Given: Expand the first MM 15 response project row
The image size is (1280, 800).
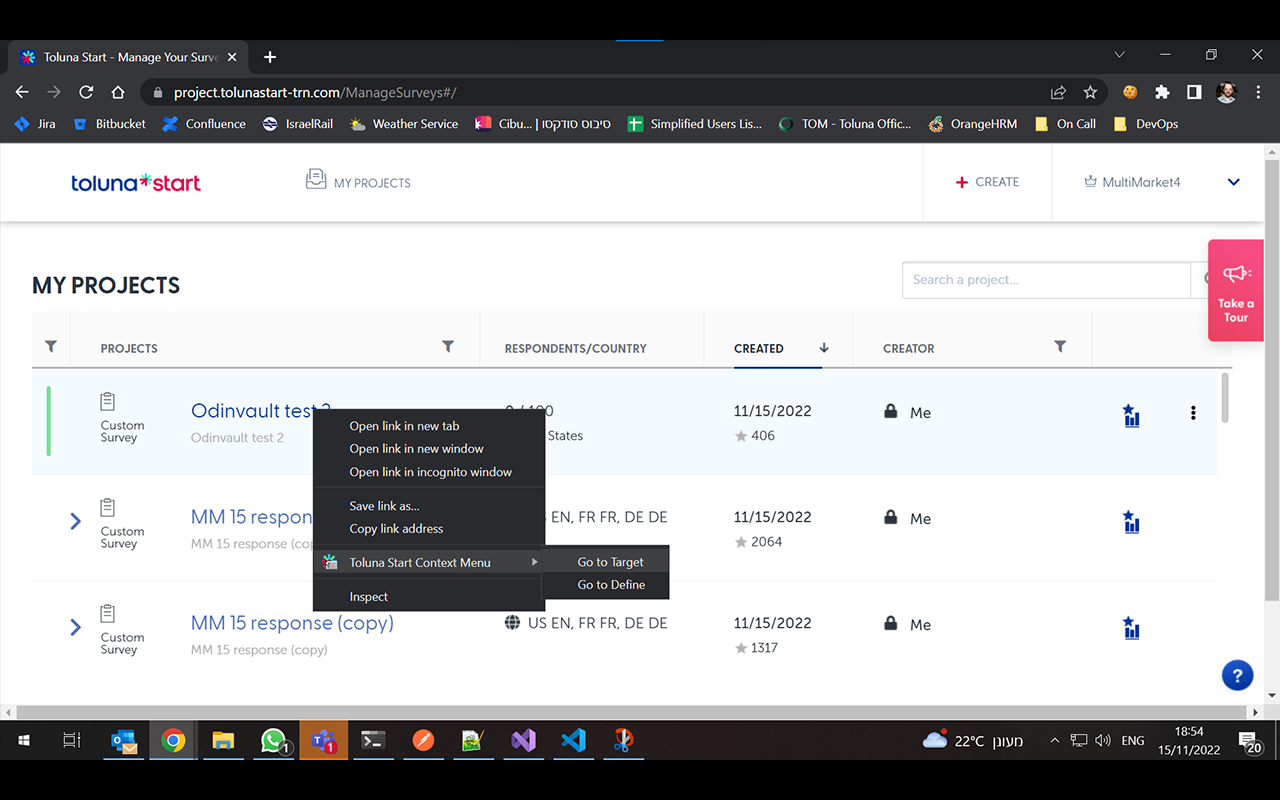Looking at the screenshot, I should tap(74, 520).
